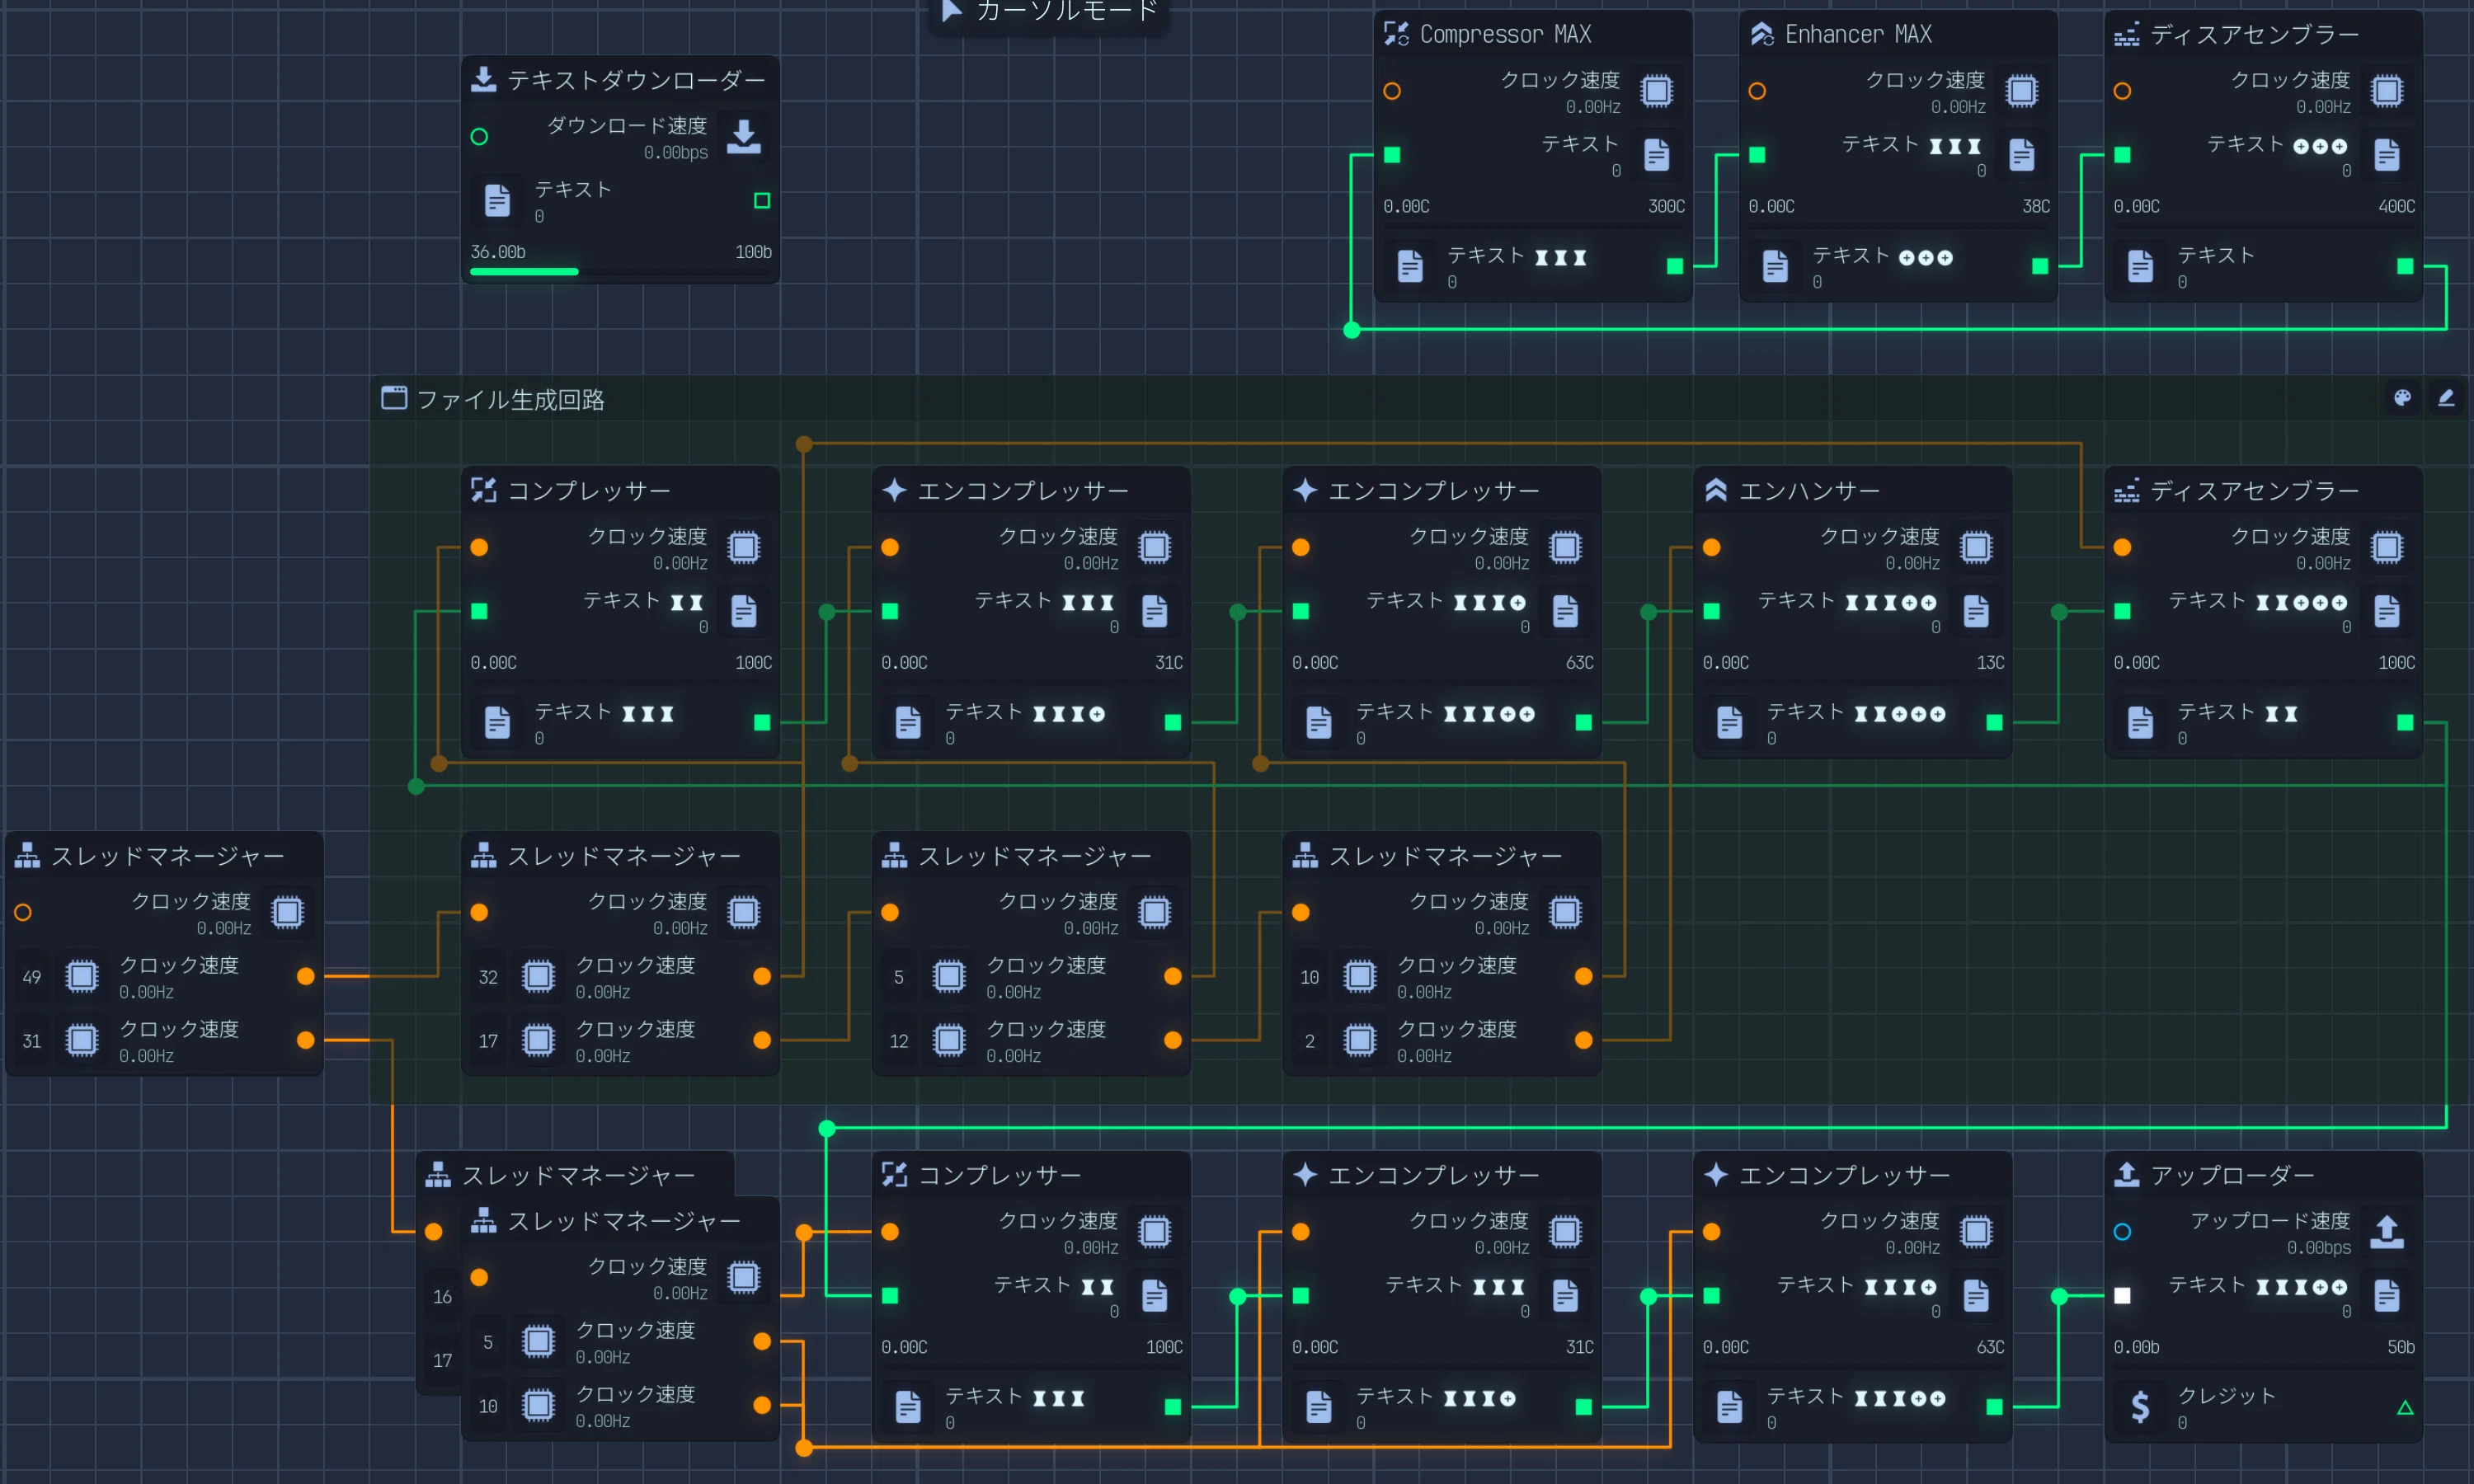Click the cursor mode arrow icon at top
This screenshot has width=2474, height=1484.
(952, 11)
